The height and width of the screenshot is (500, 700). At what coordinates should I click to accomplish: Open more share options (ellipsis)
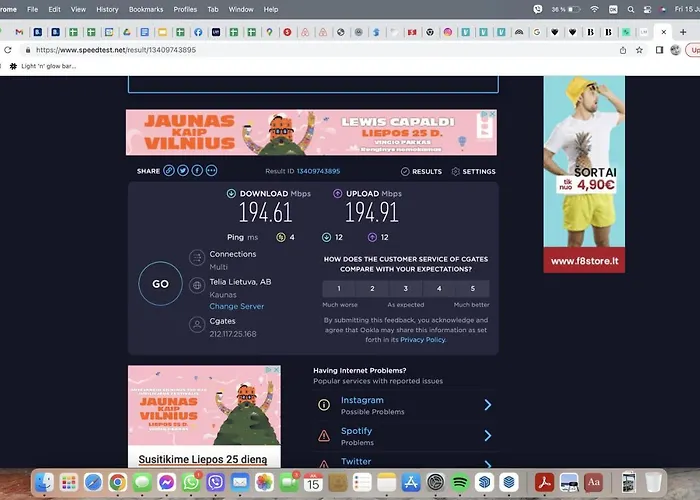point(211,171)
